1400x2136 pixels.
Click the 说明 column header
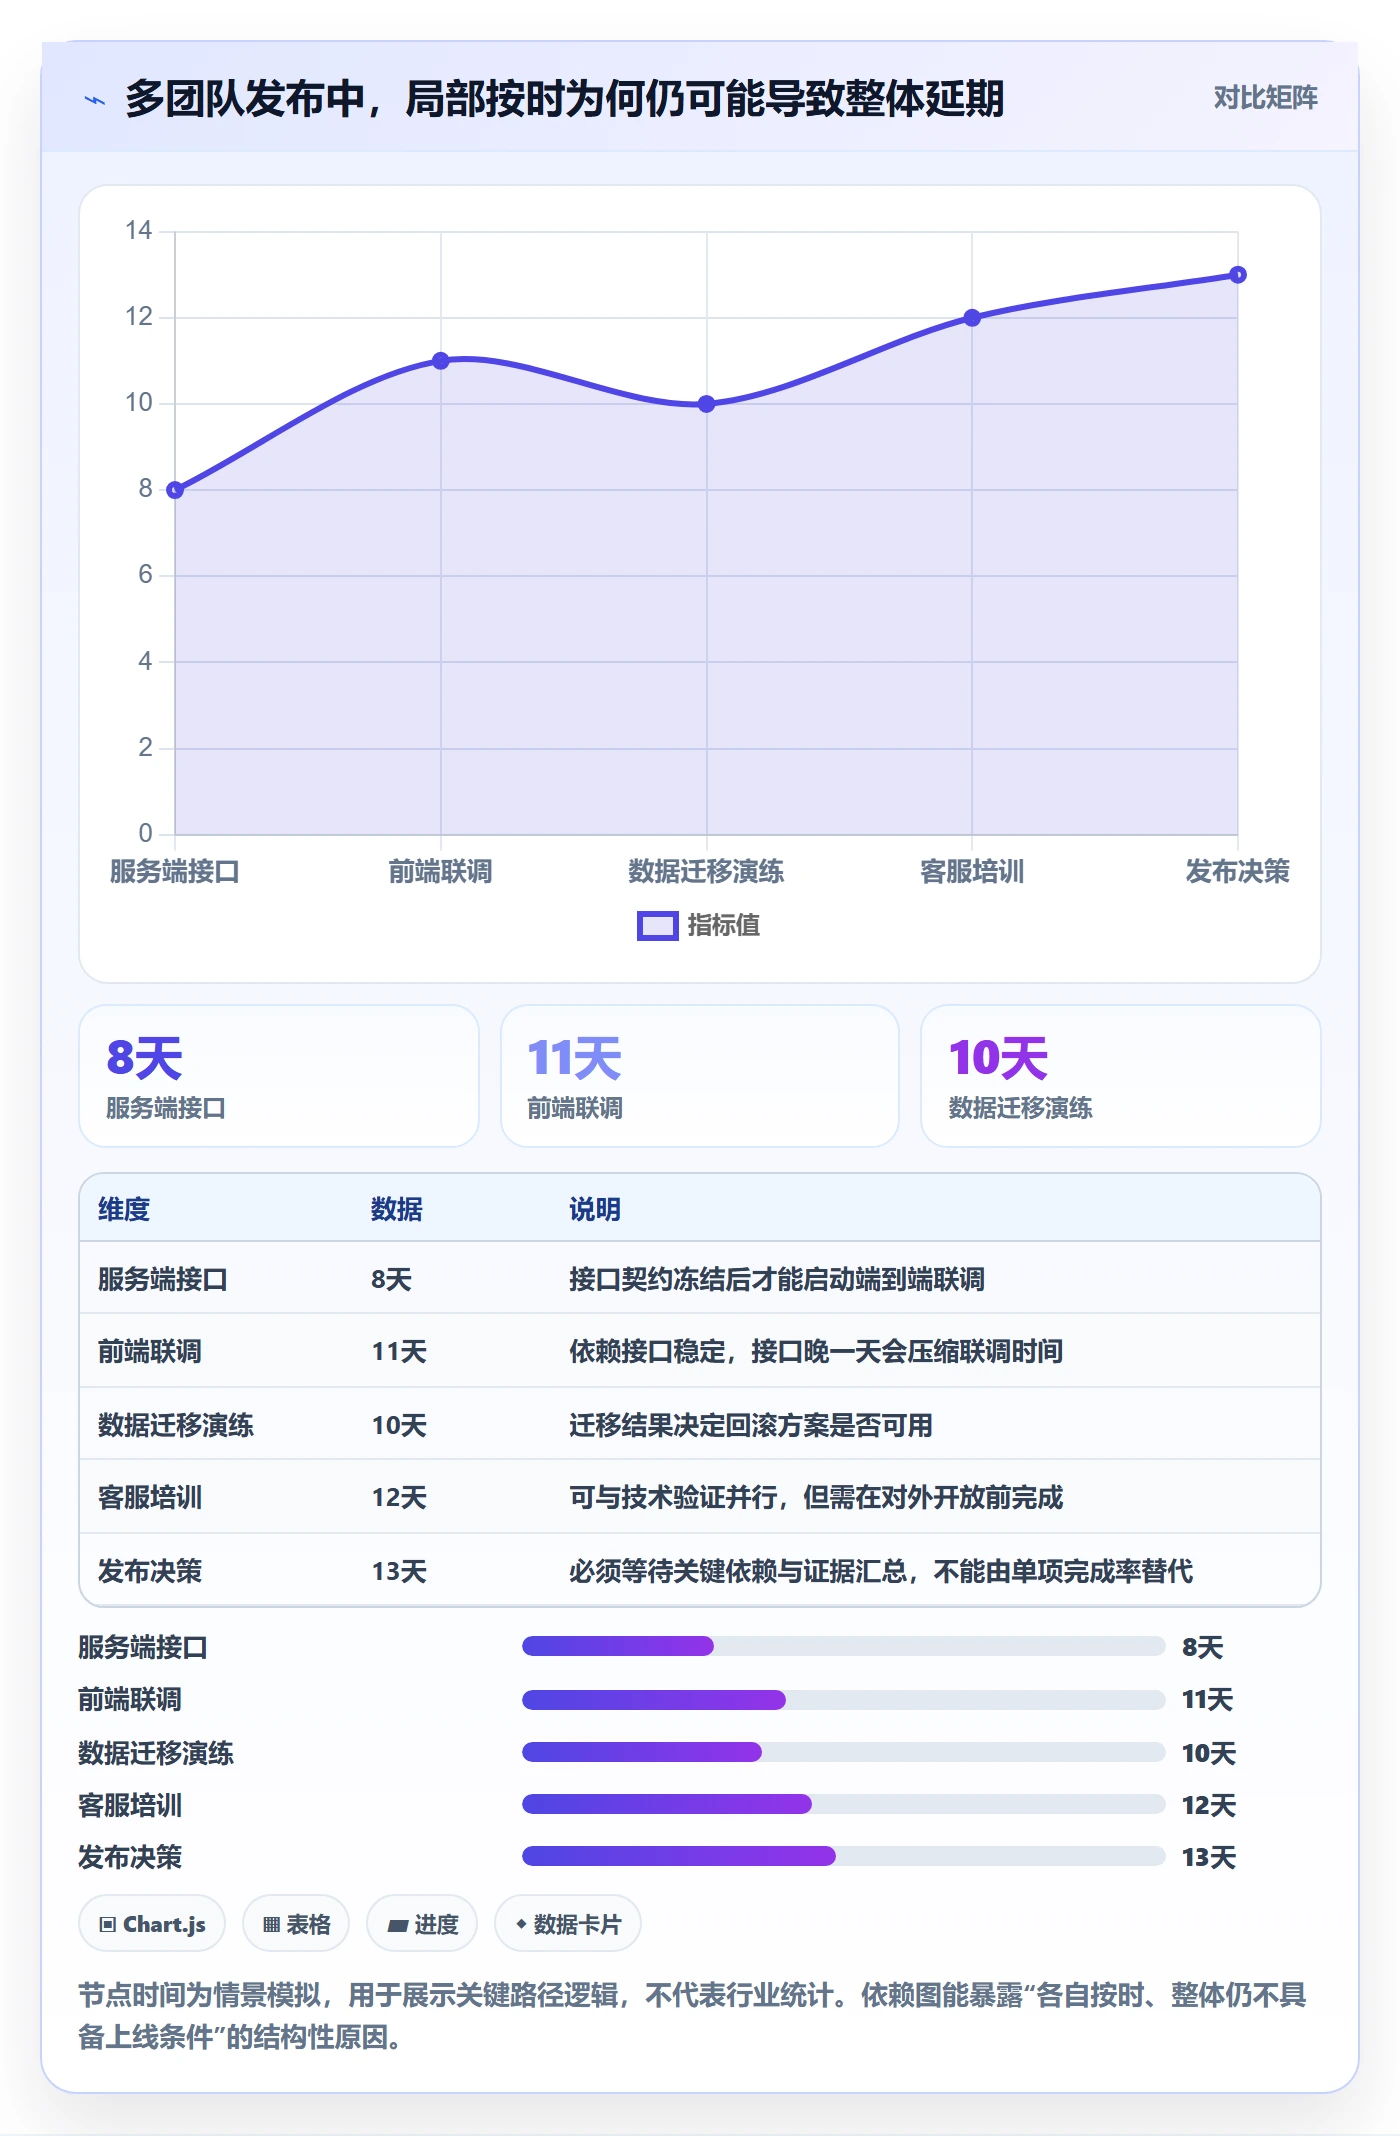595,1209
